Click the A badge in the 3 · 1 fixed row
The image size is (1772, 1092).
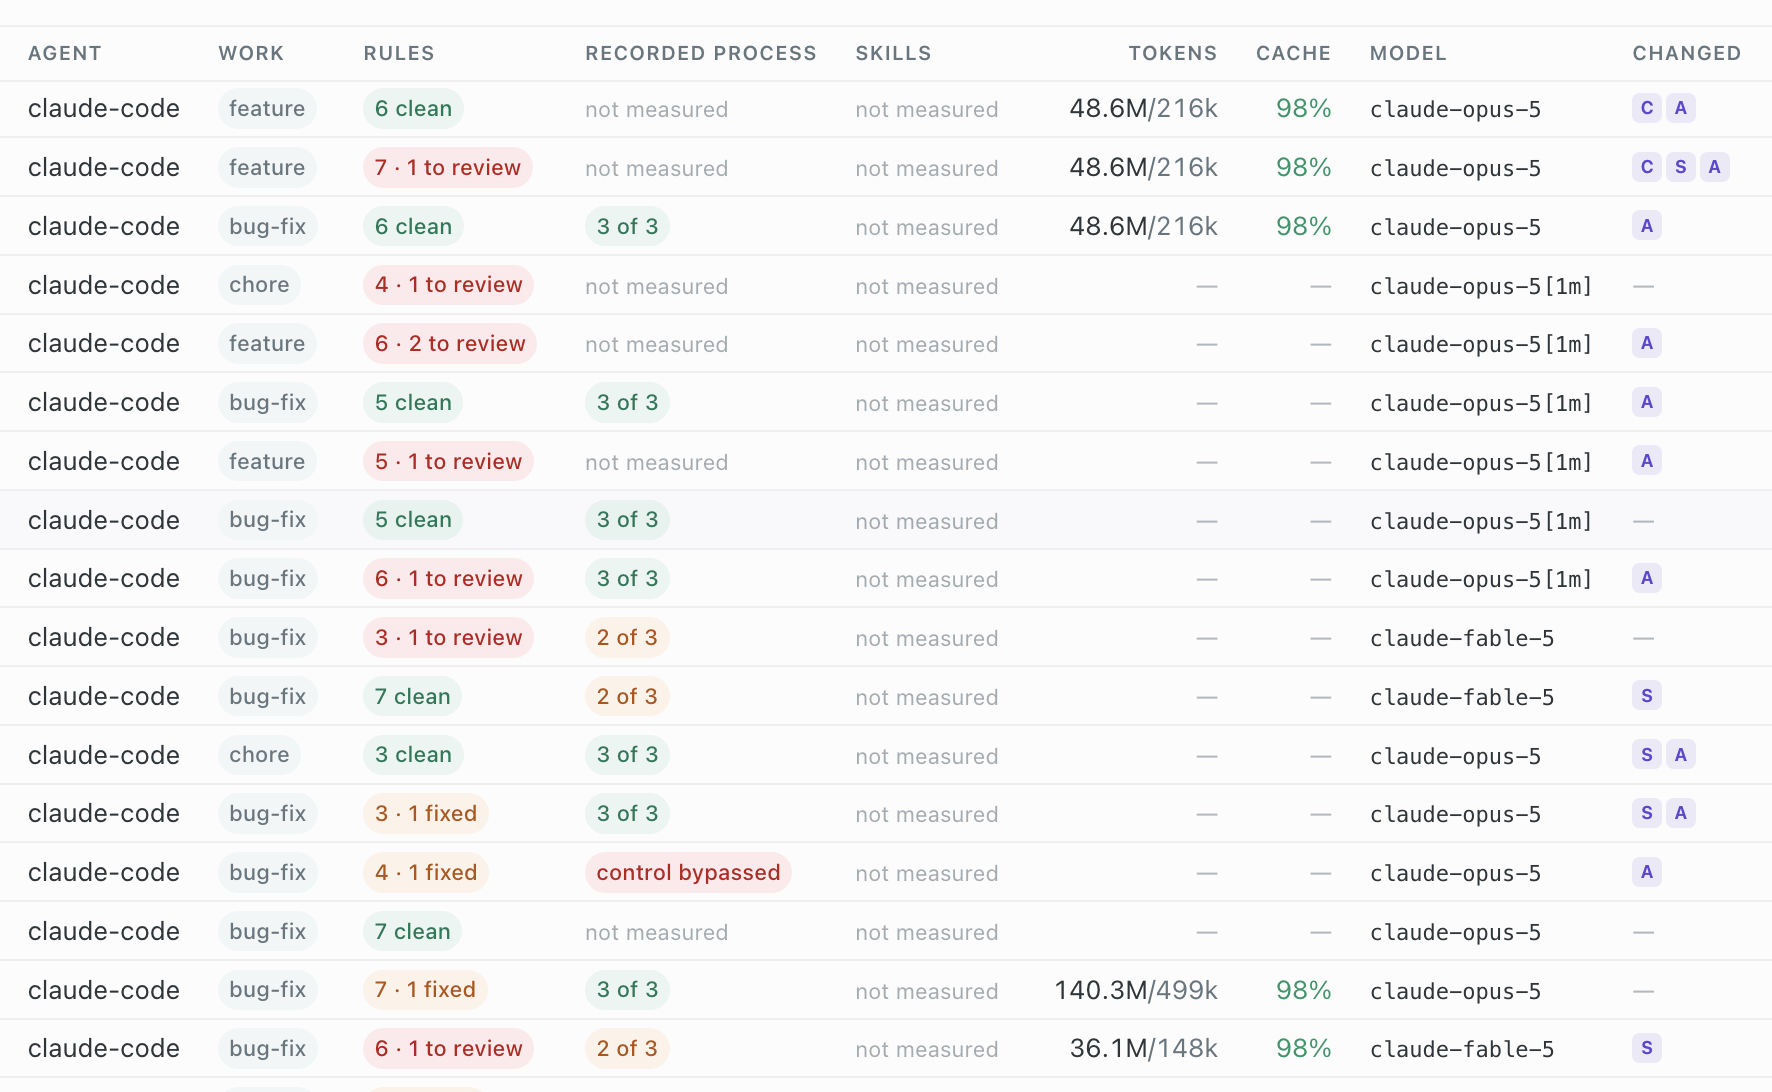point(1681,813)
